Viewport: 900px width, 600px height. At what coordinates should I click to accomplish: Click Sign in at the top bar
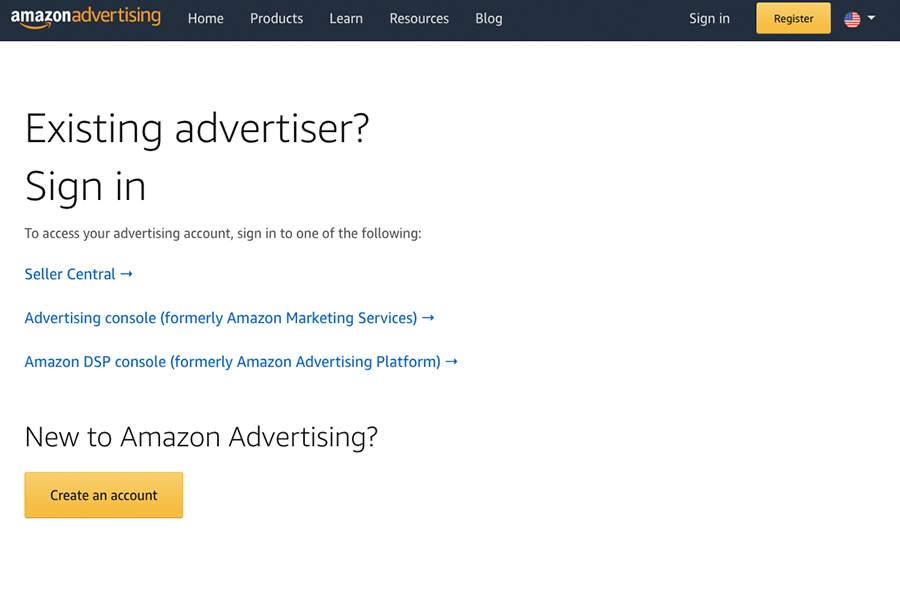[x=709, y=18]
